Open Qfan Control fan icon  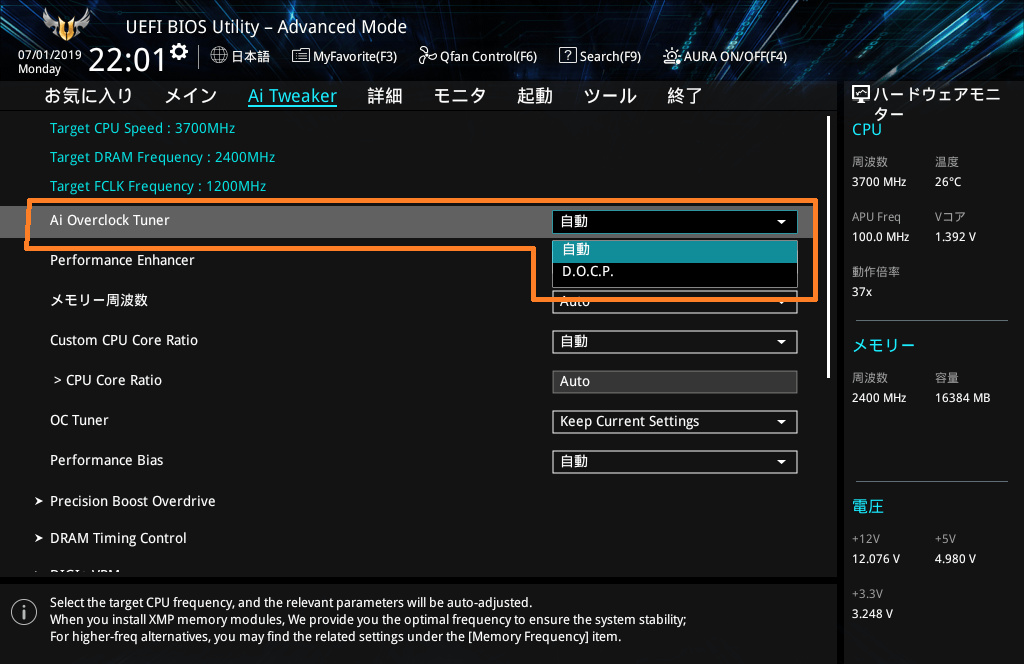click(427, 55)
